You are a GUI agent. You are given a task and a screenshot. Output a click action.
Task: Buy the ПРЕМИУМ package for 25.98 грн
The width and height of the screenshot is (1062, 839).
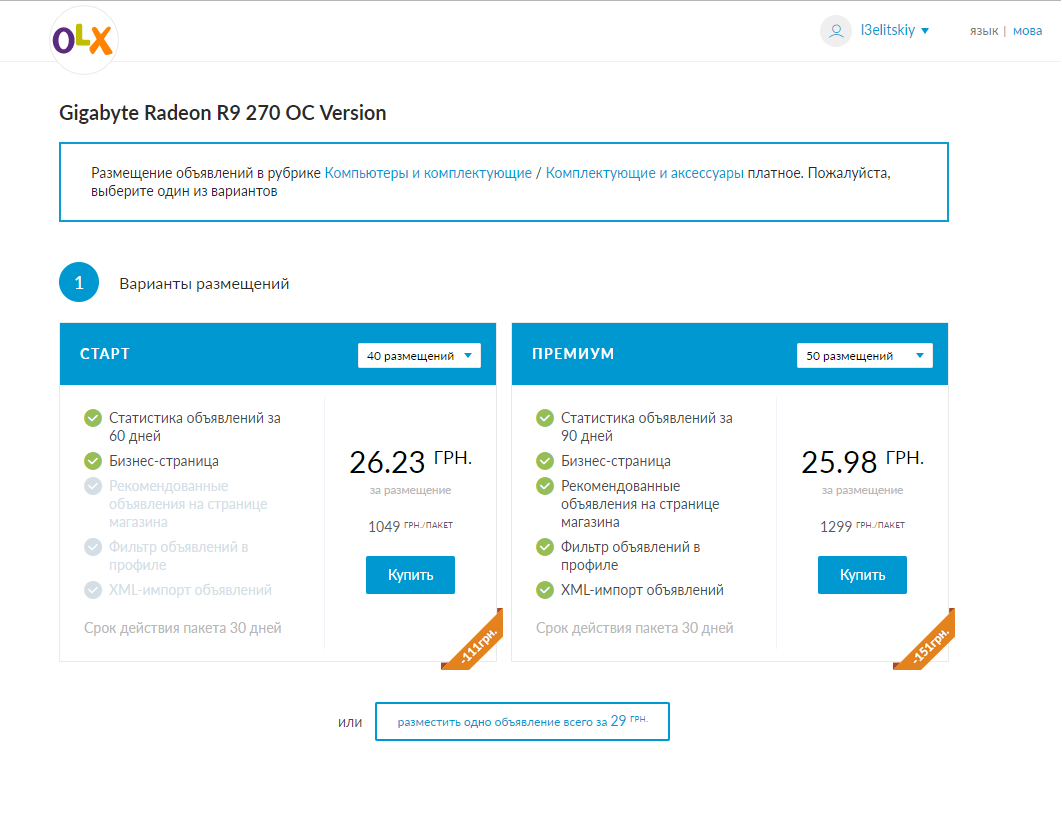pyautogui.click(x=862, y=575)
